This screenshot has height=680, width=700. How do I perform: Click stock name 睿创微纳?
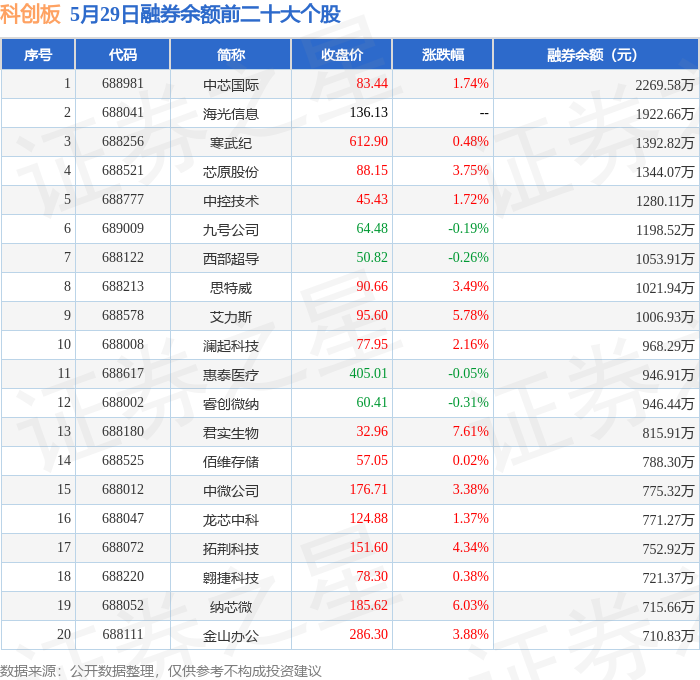[x=231, y=404]
